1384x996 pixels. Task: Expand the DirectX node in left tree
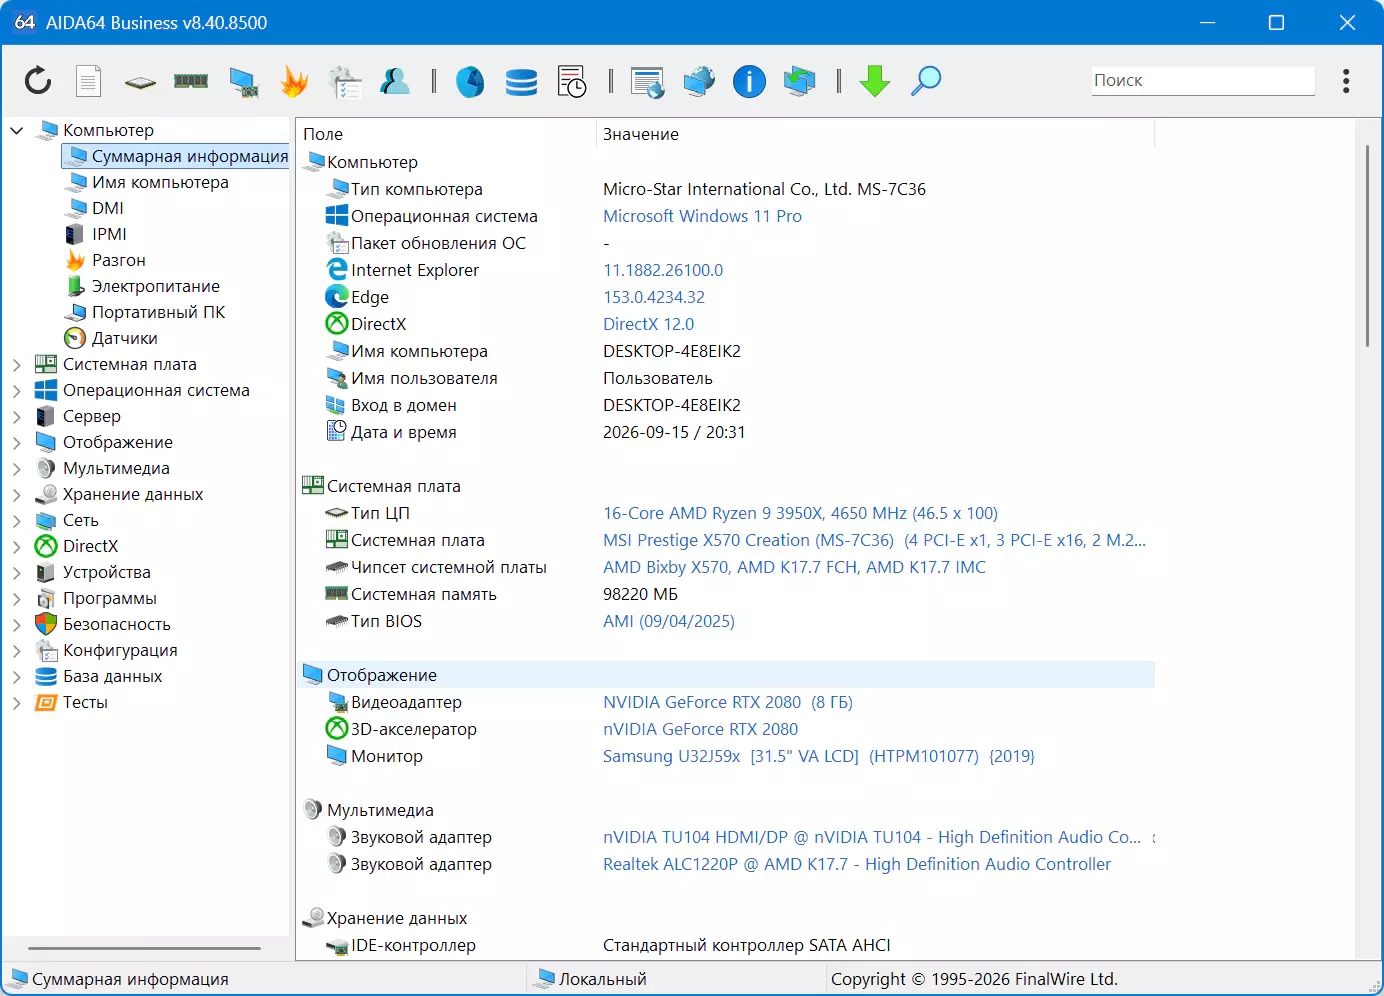click(16, 546)
